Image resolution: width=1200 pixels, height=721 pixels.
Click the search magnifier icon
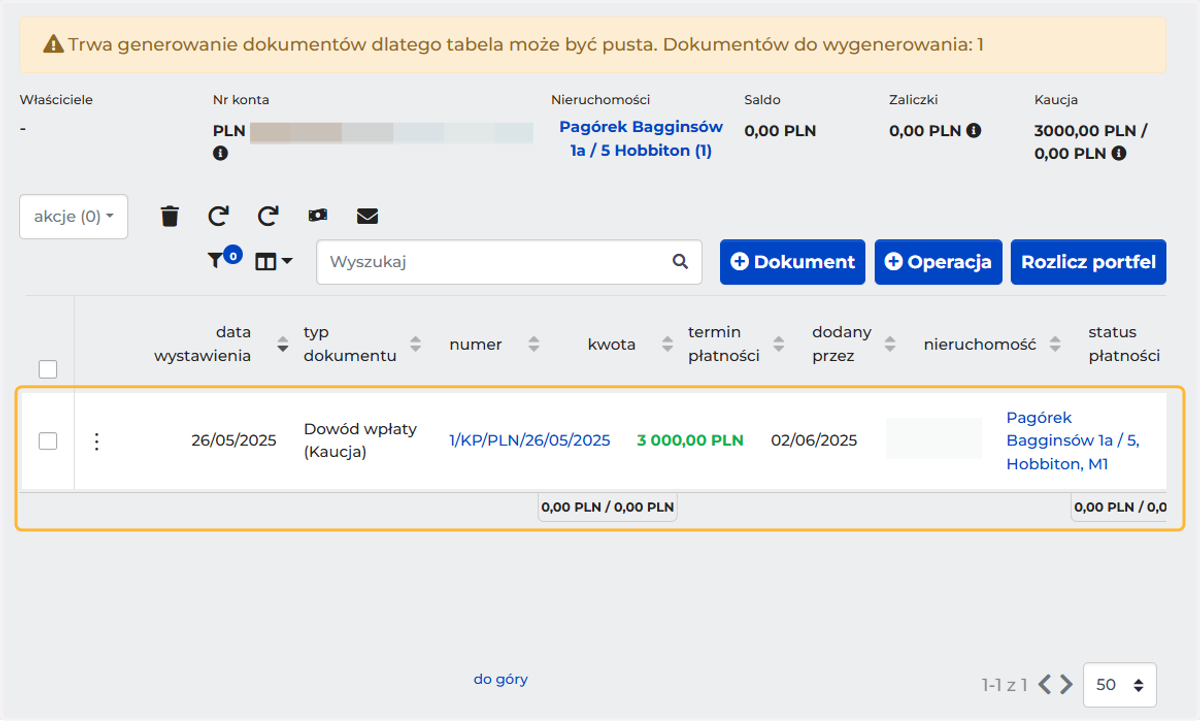680,262
